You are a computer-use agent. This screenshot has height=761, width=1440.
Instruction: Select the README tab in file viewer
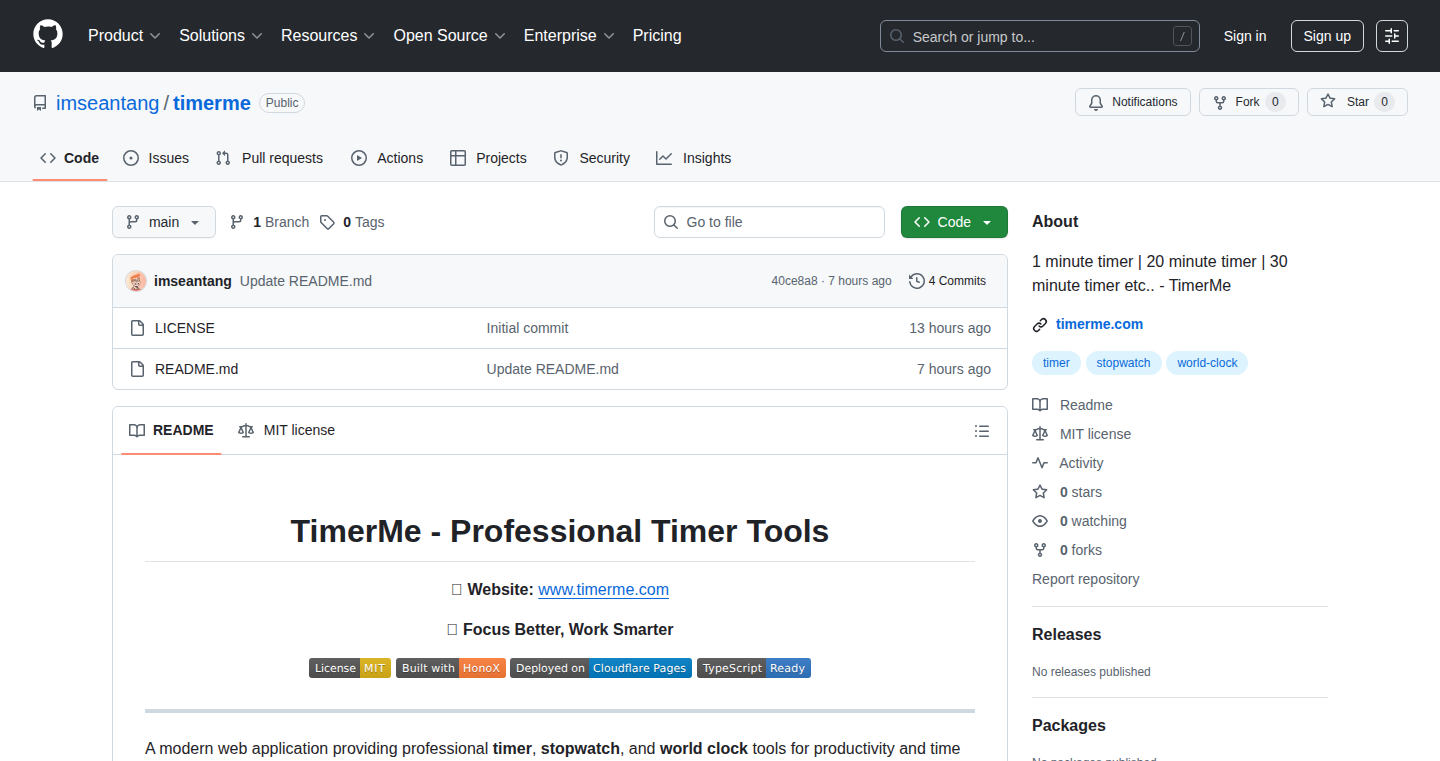tap(171, 431)
